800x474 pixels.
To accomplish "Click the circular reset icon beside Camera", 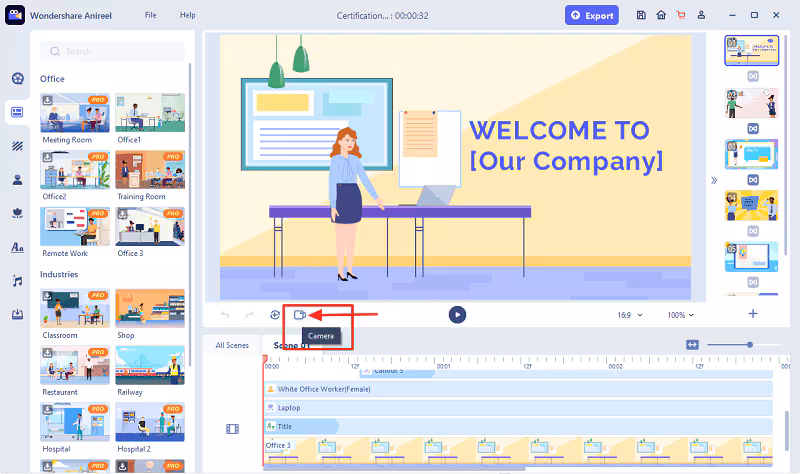I will point(275,315).
